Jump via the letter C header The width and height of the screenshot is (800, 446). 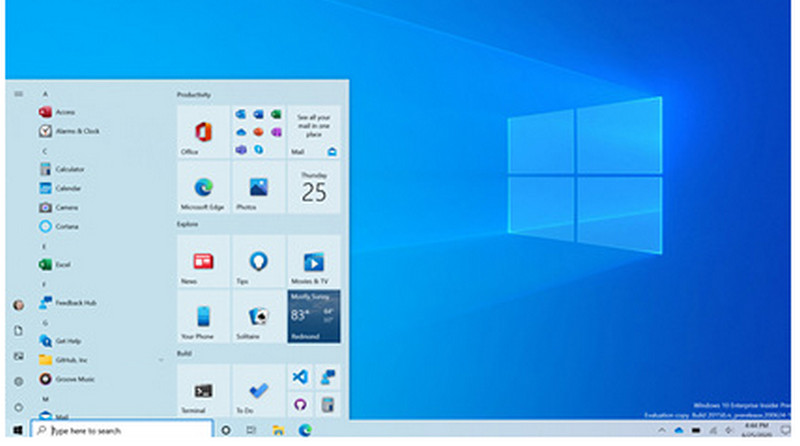45,151
